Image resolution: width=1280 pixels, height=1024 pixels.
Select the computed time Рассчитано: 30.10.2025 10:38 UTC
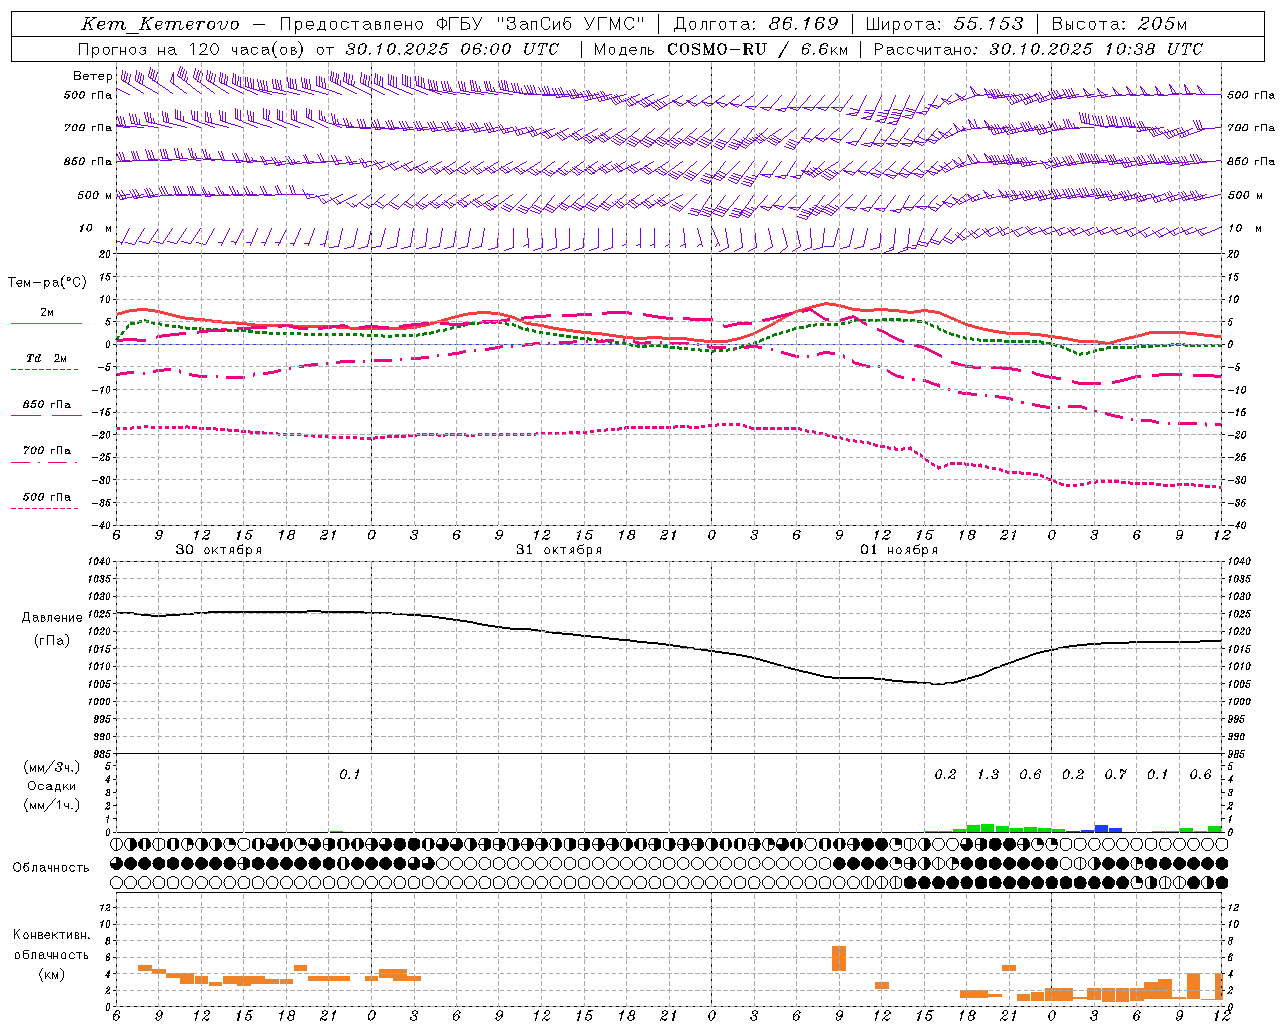[x=1038, y=49]
